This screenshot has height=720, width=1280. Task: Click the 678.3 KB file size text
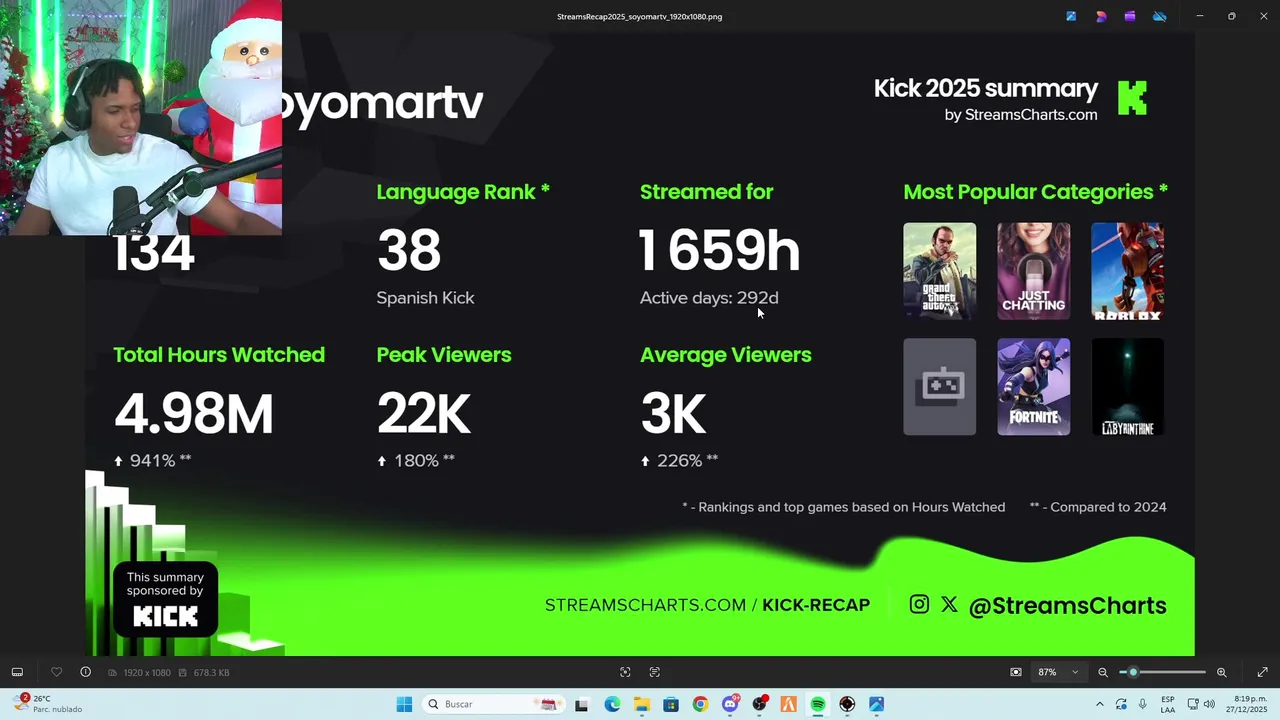tap(211, 673)
